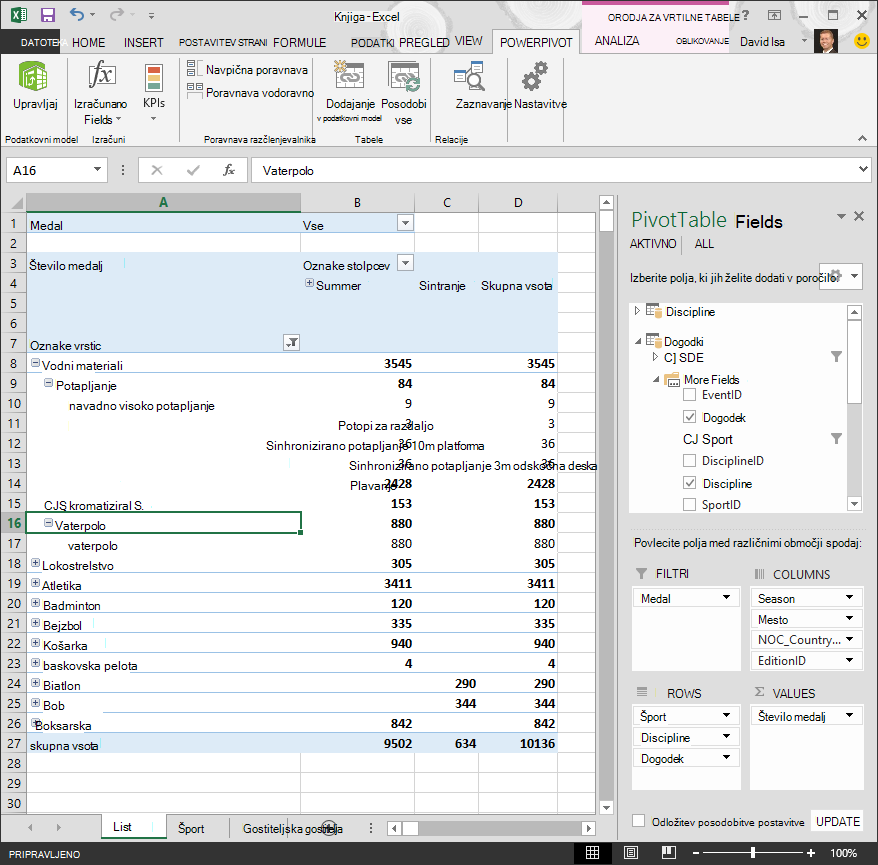Open the KPIs dropdown
This screenshot has height=865, width=878.
pyautogui.click(x=153, y=93)
